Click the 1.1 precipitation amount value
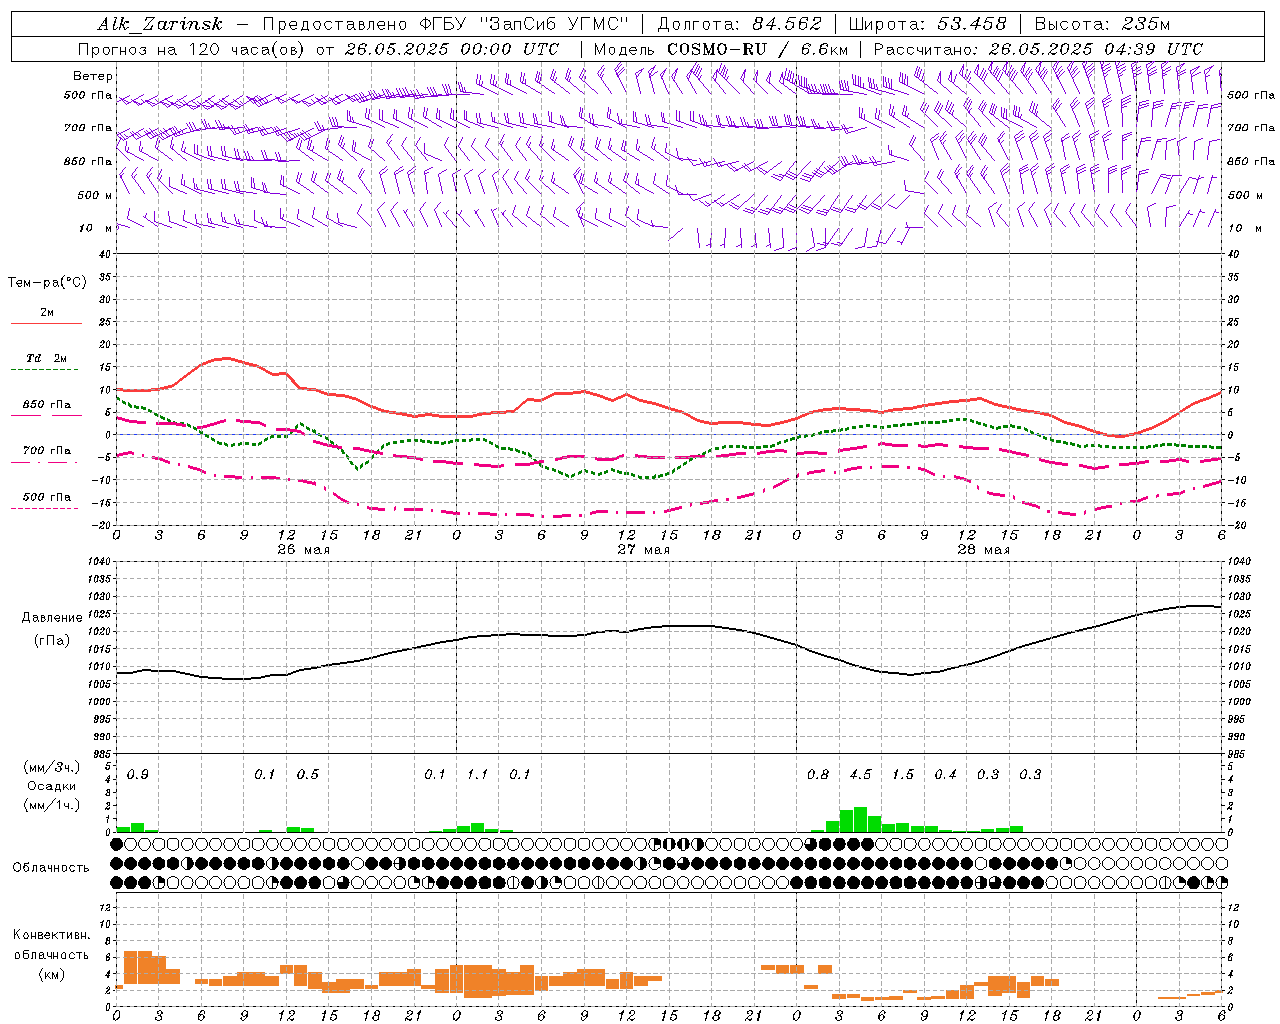Viewport: 1280px width, 1024px height. [478, 775]
